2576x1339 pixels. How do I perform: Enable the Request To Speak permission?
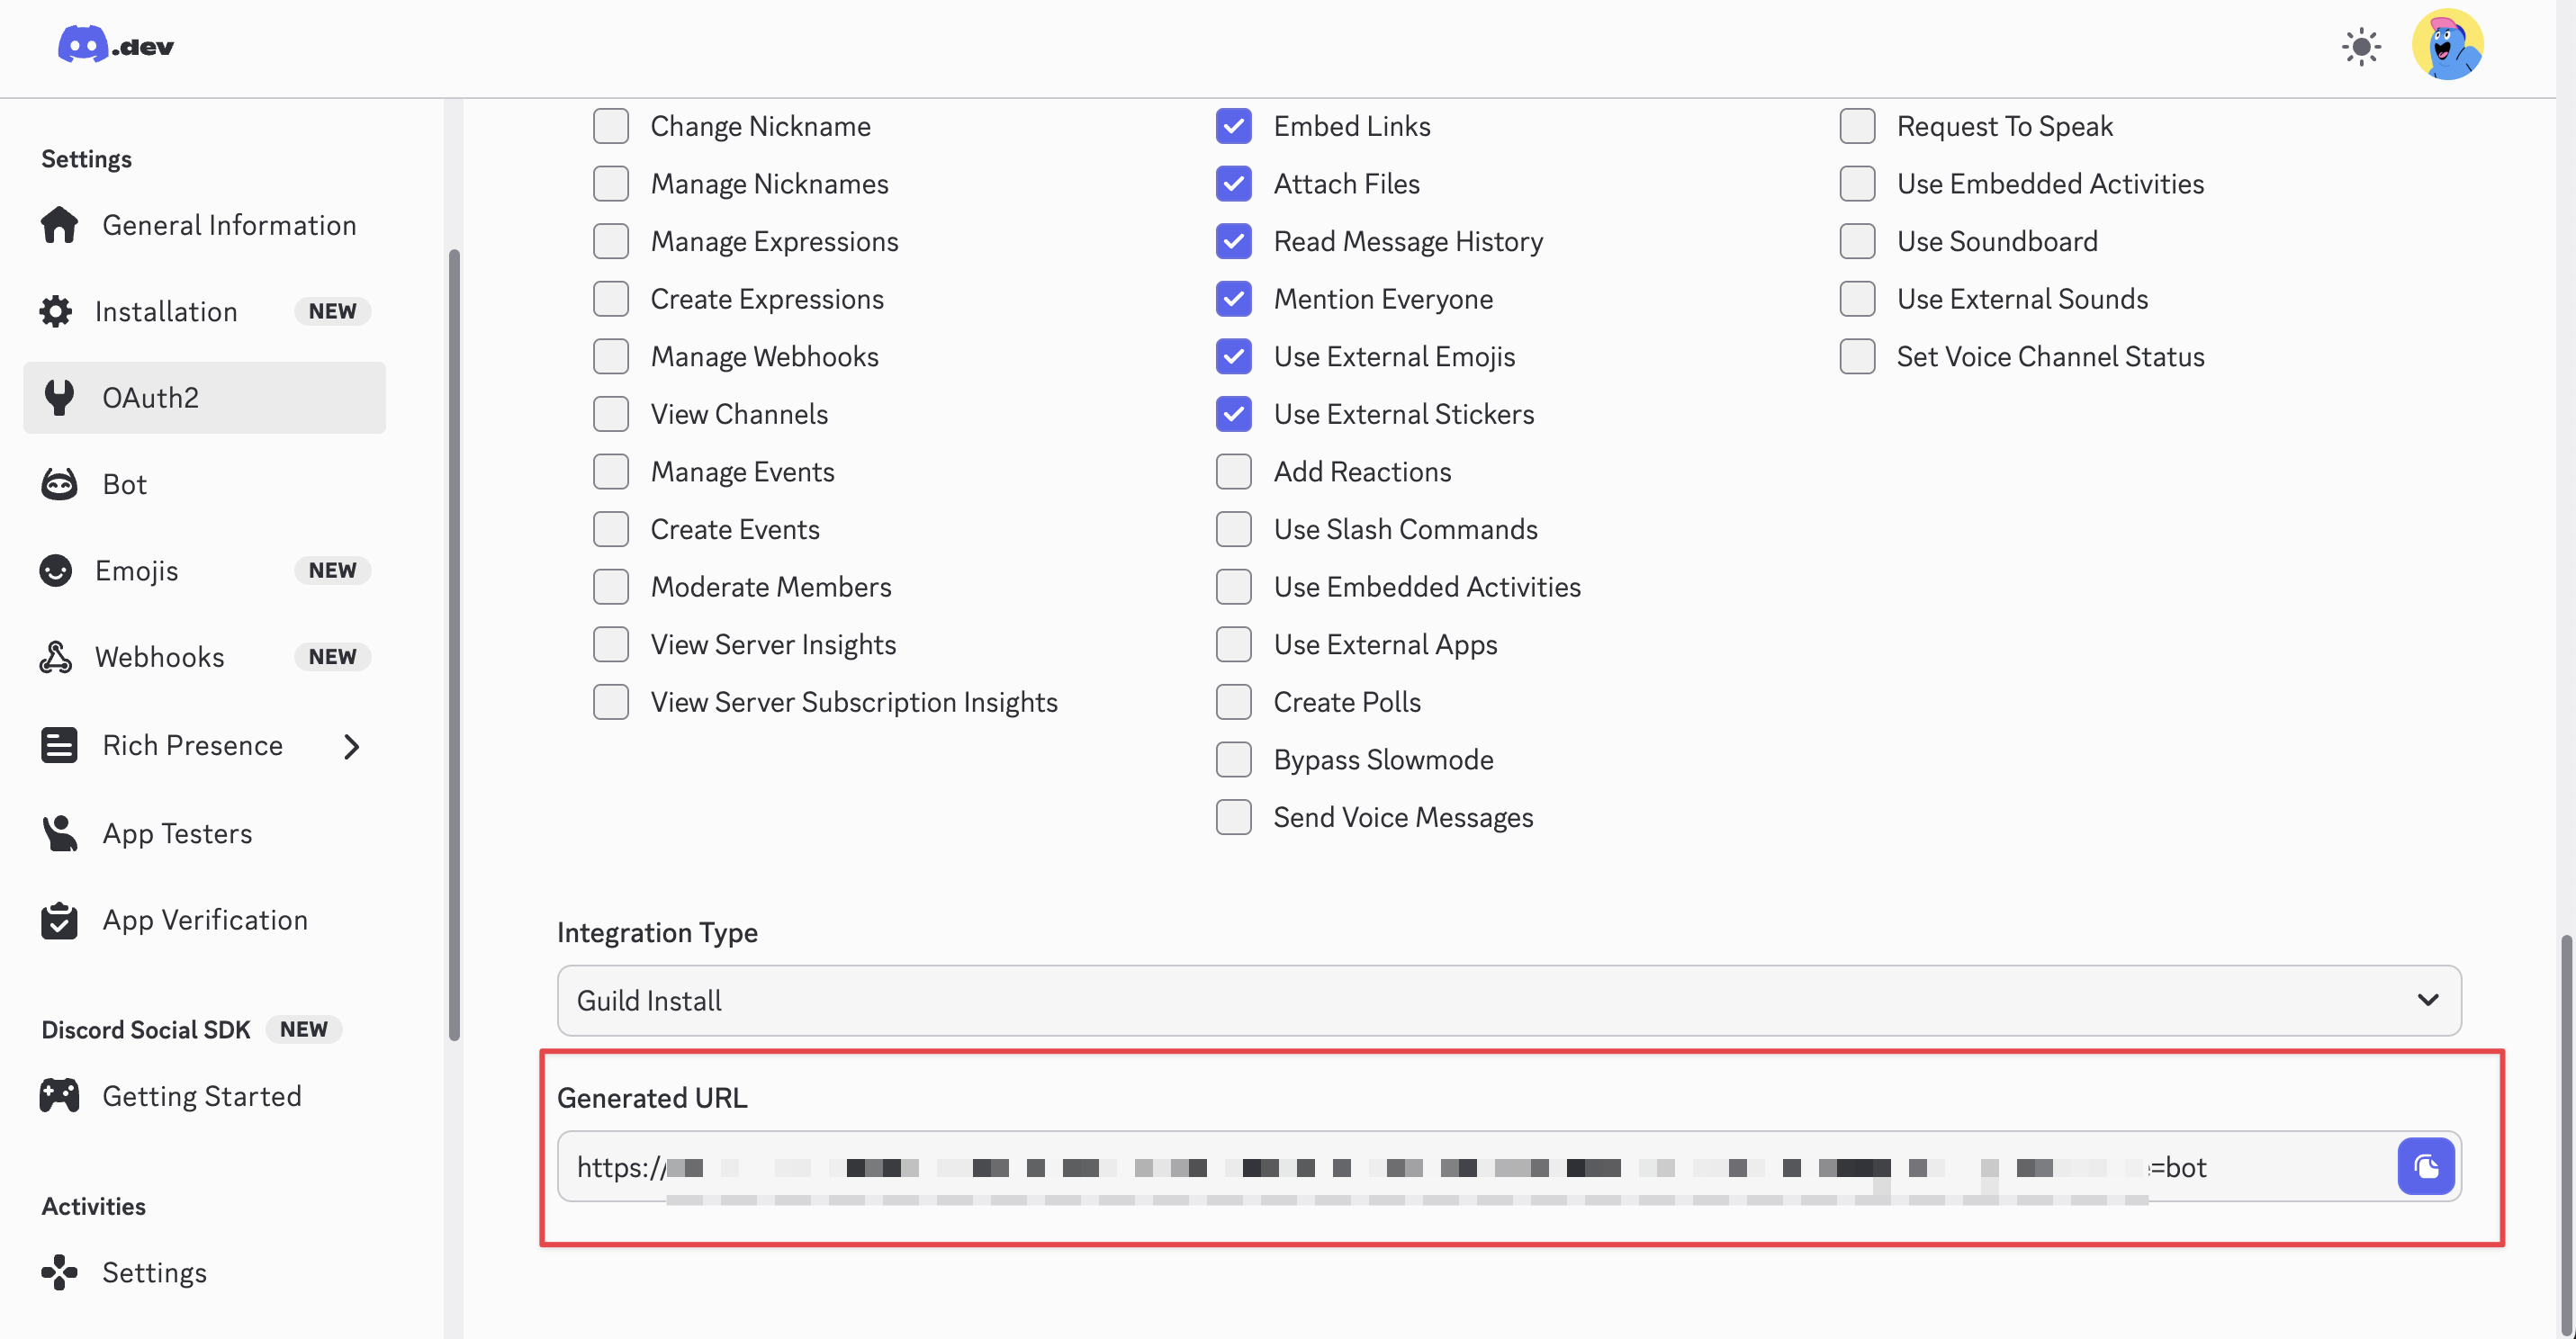[1857, 126]
